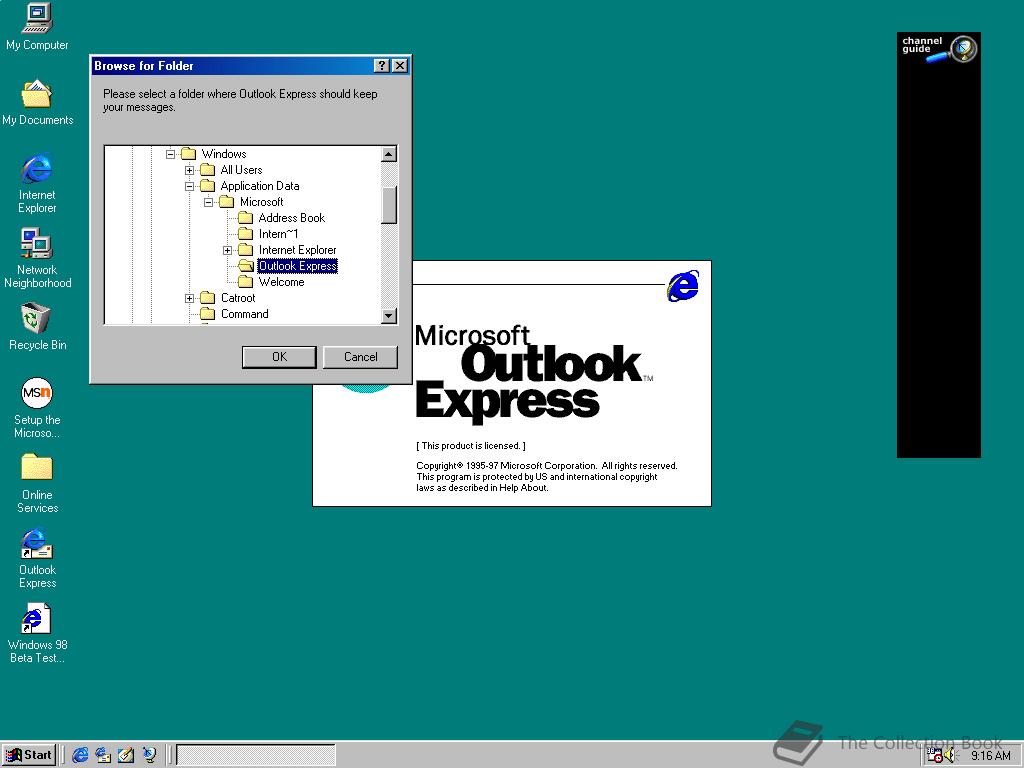Click Show Desktop Quick Launch icon
Image resolution: width=1024 pixels, height=768 pixels.
pyautogui.click(x=126, y=755)
